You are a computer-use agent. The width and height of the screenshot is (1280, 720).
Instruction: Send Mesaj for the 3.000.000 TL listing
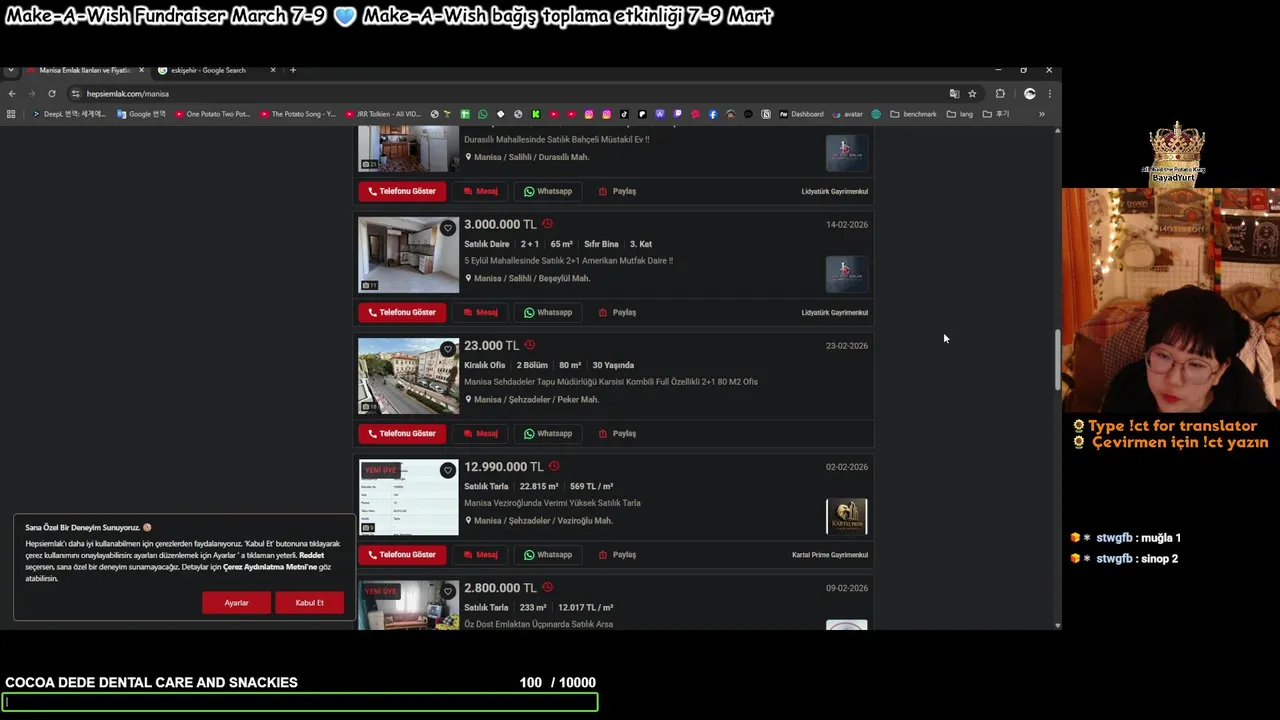point(481,312)
